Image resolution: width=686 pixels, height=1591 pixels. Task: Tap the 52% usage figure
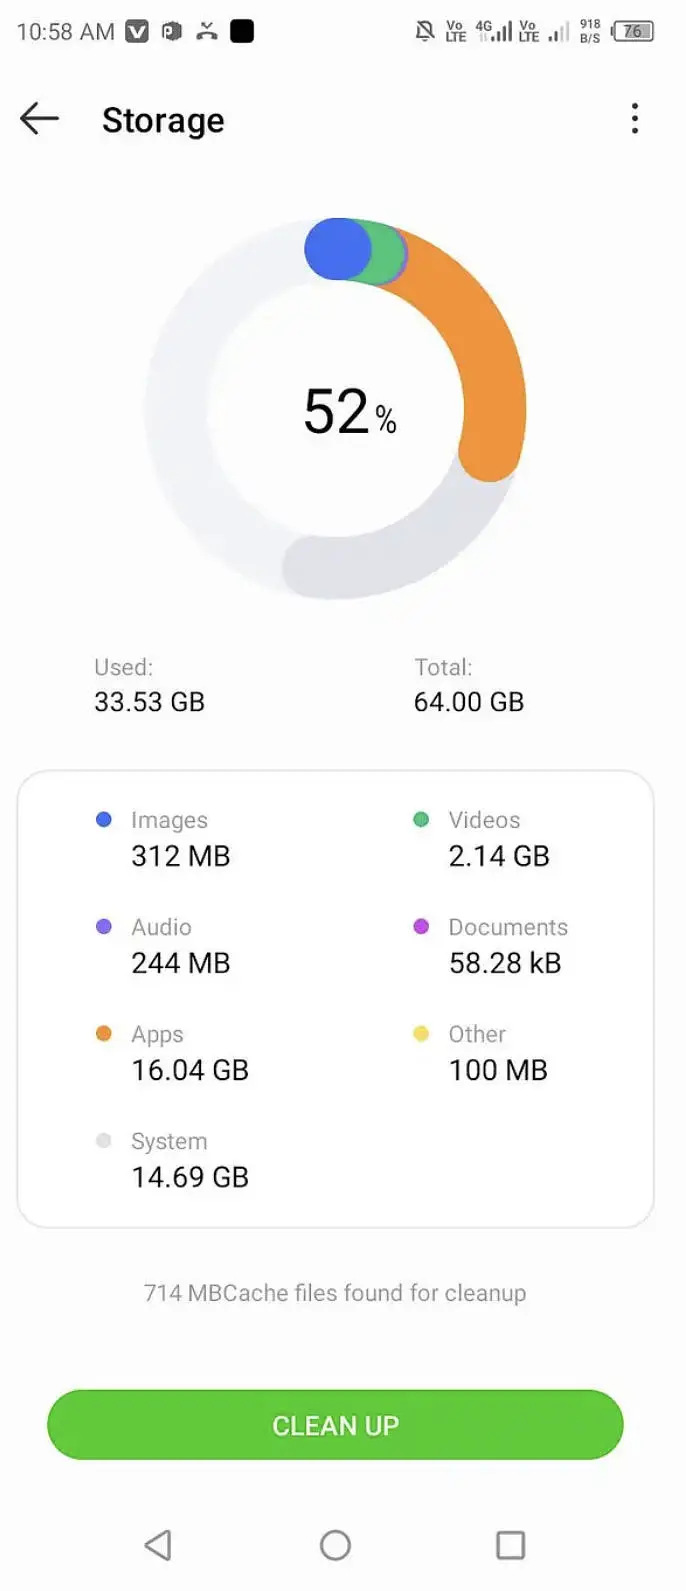(x=349, y=412)
